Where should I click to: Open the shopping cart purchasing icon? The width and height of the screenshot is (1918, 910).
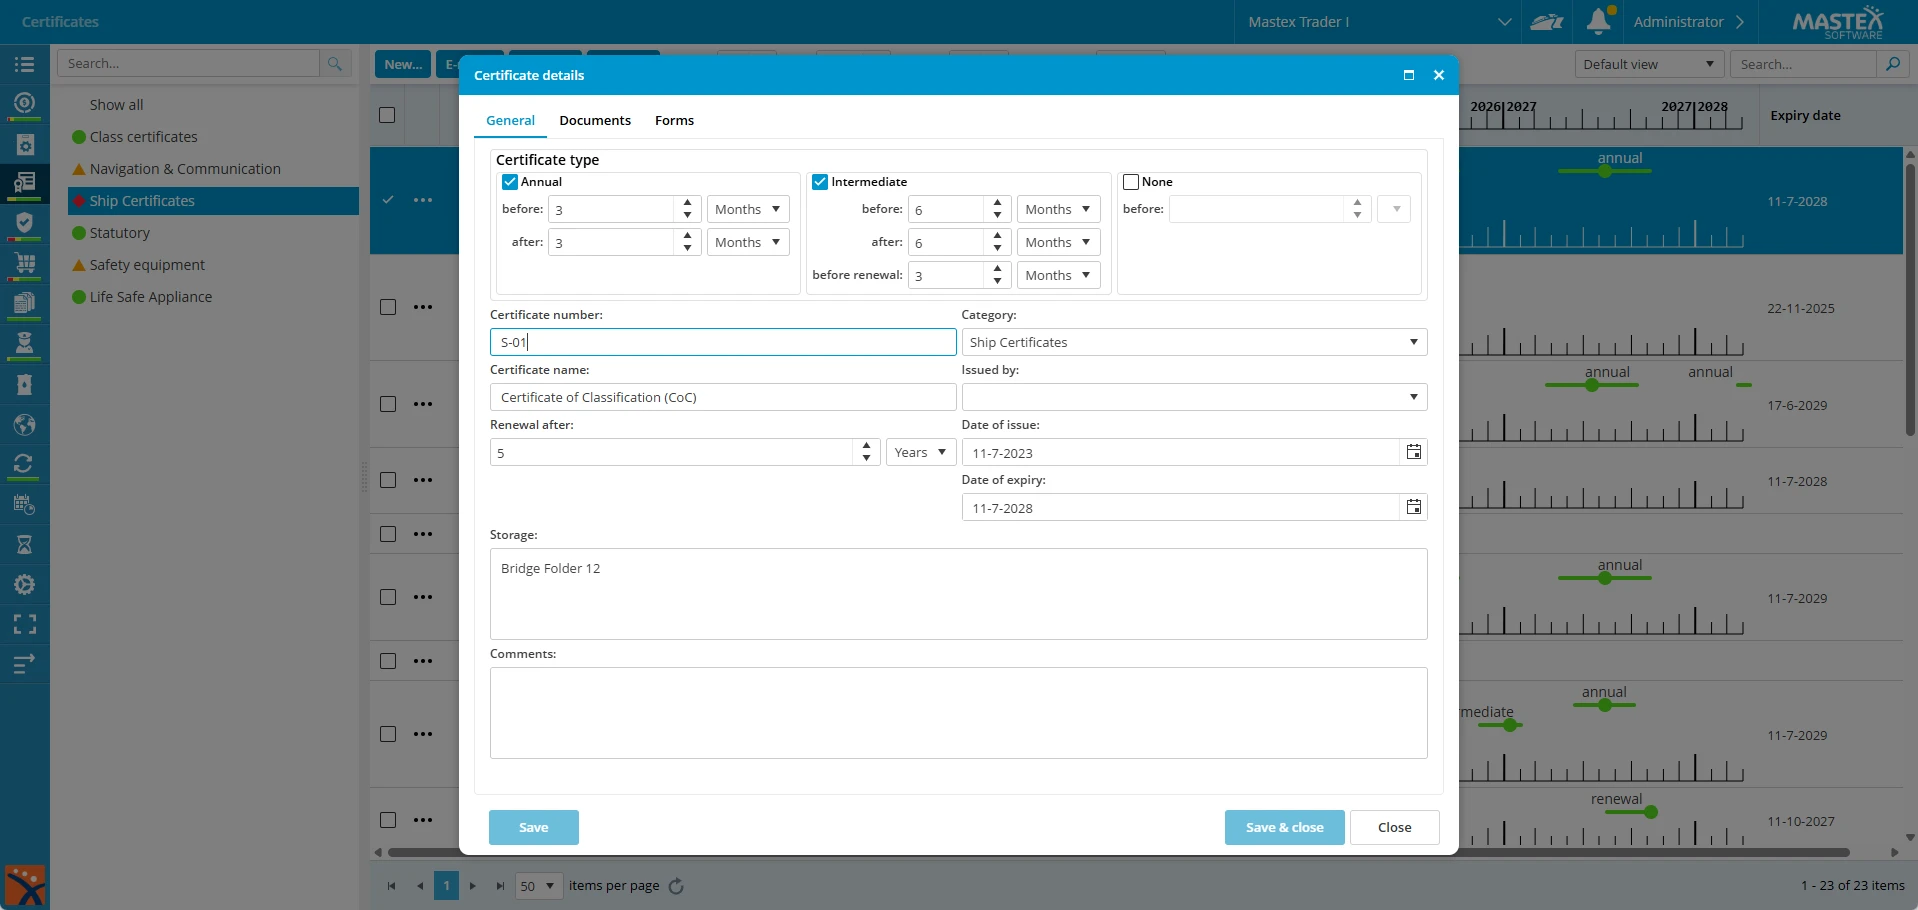pos(24,263)
